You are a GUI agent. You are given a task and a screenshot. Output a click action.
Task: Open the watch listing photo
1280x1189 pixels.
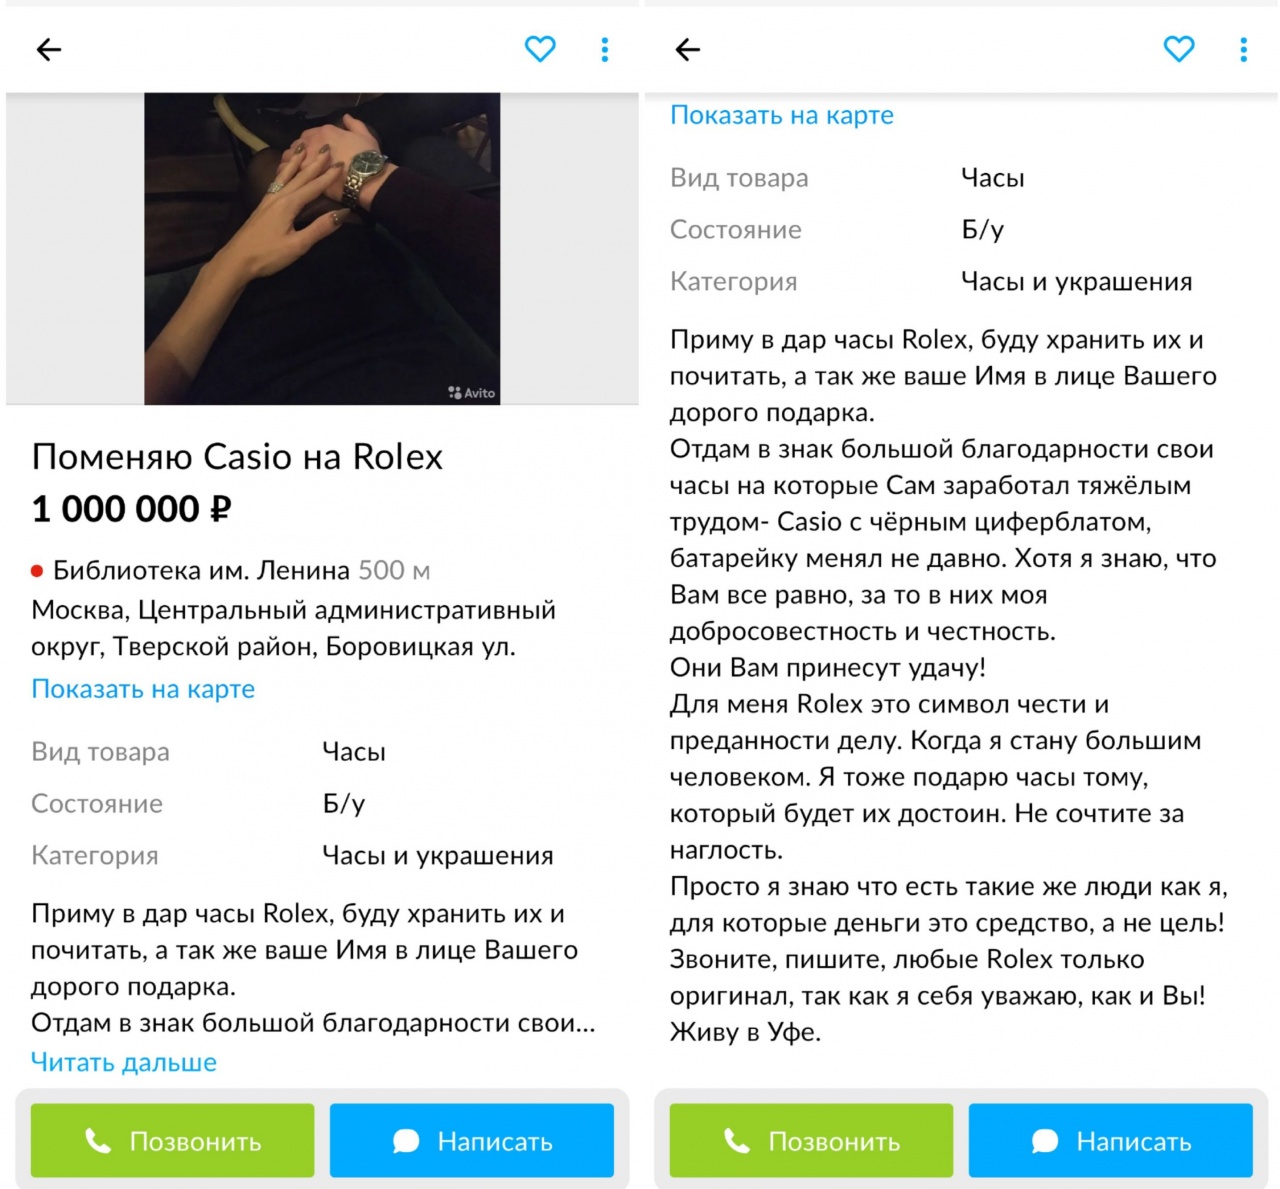(x=322, y=248)
